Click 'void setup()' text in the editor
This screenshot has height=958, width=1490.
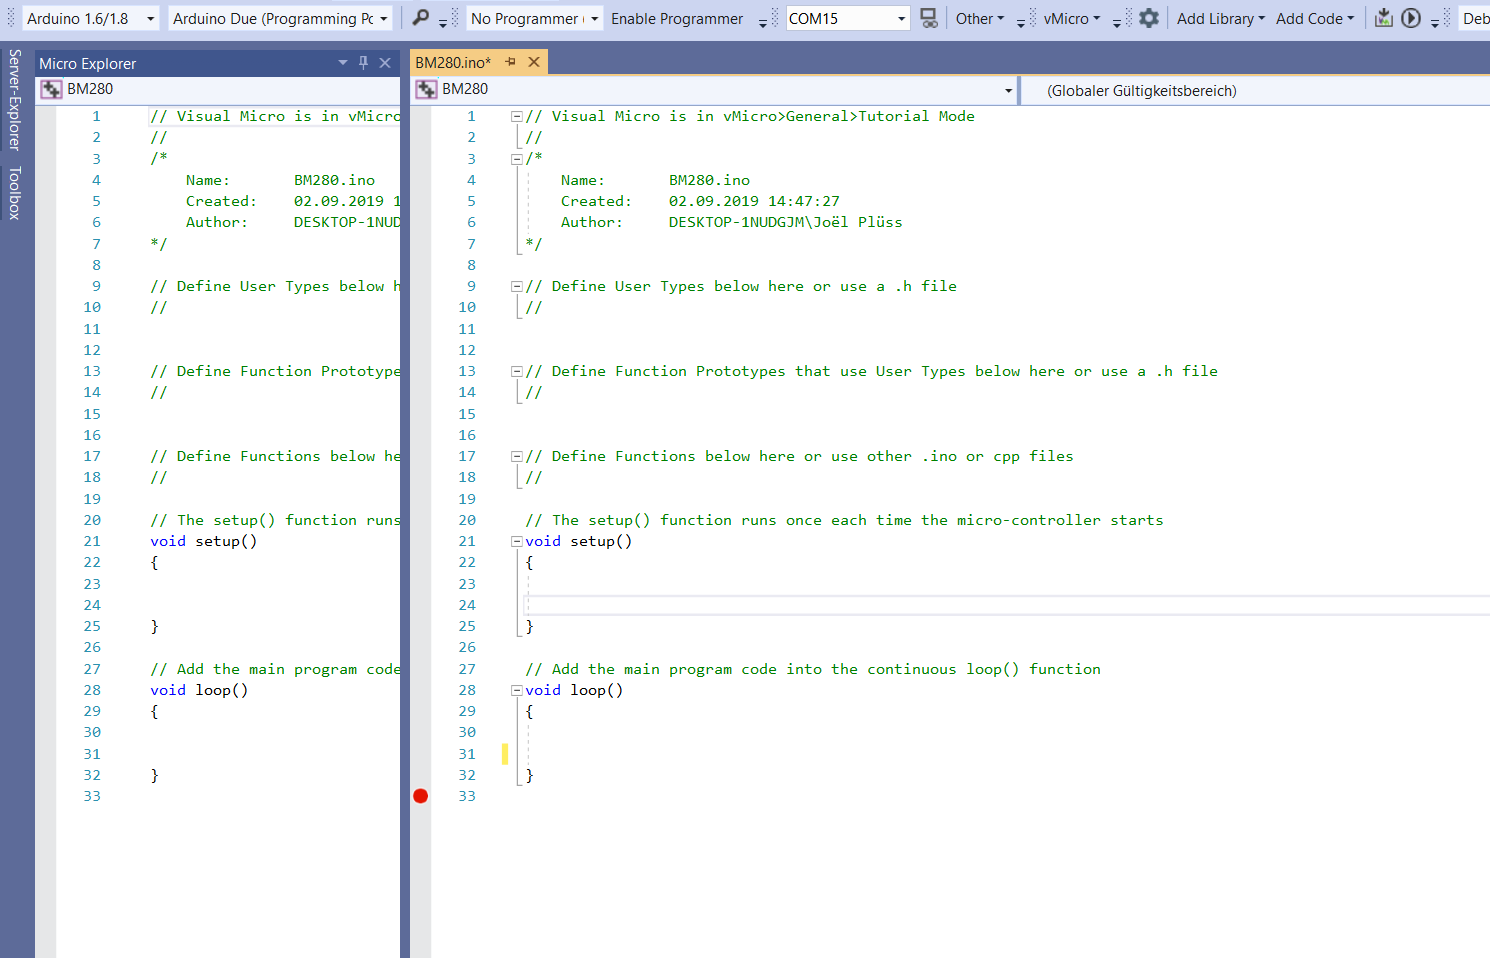point(579,541)
